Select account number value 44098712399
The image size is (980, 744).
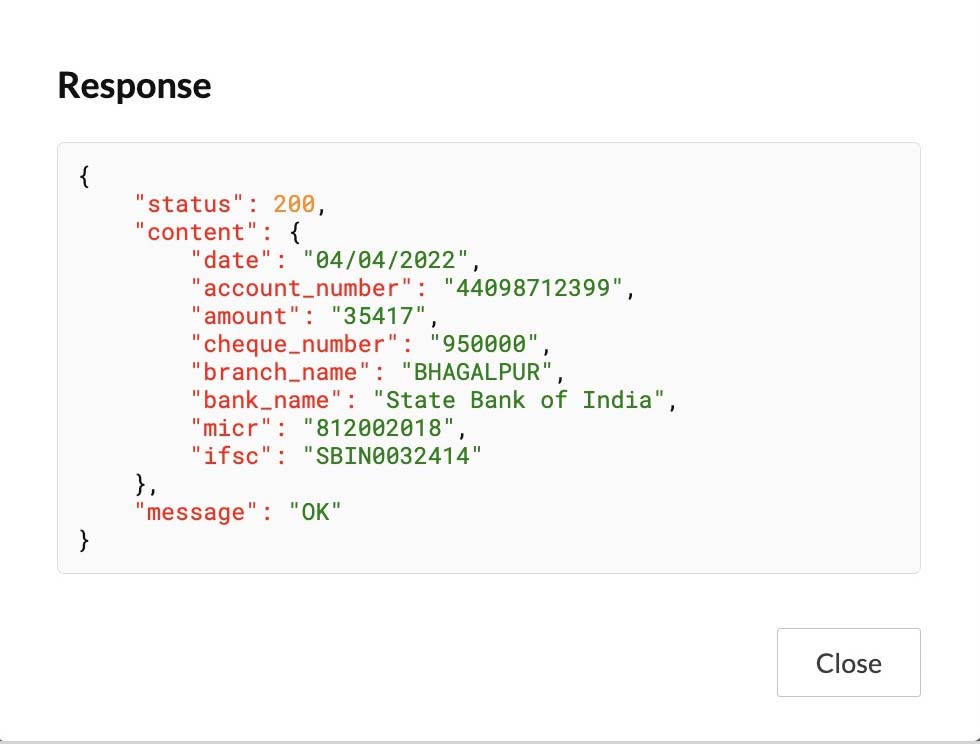(x=539, y=289)
